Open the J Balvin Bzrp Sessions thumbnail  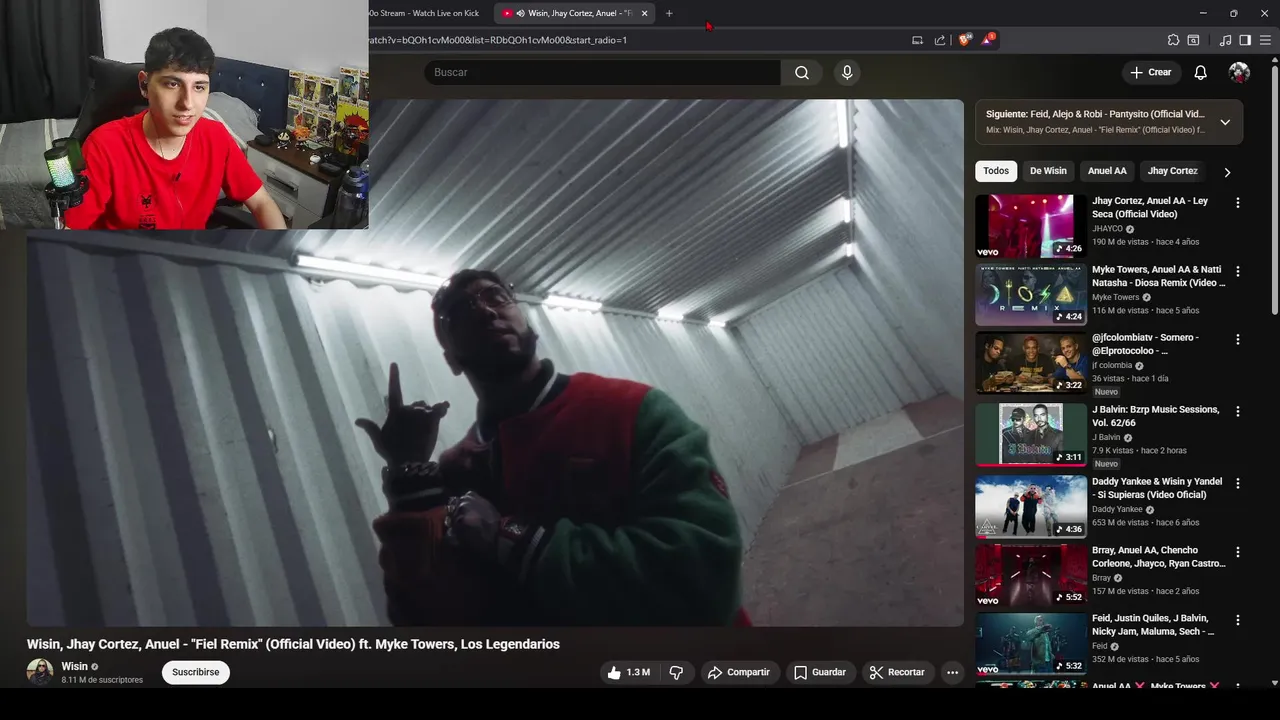[x=1031, y=435]
